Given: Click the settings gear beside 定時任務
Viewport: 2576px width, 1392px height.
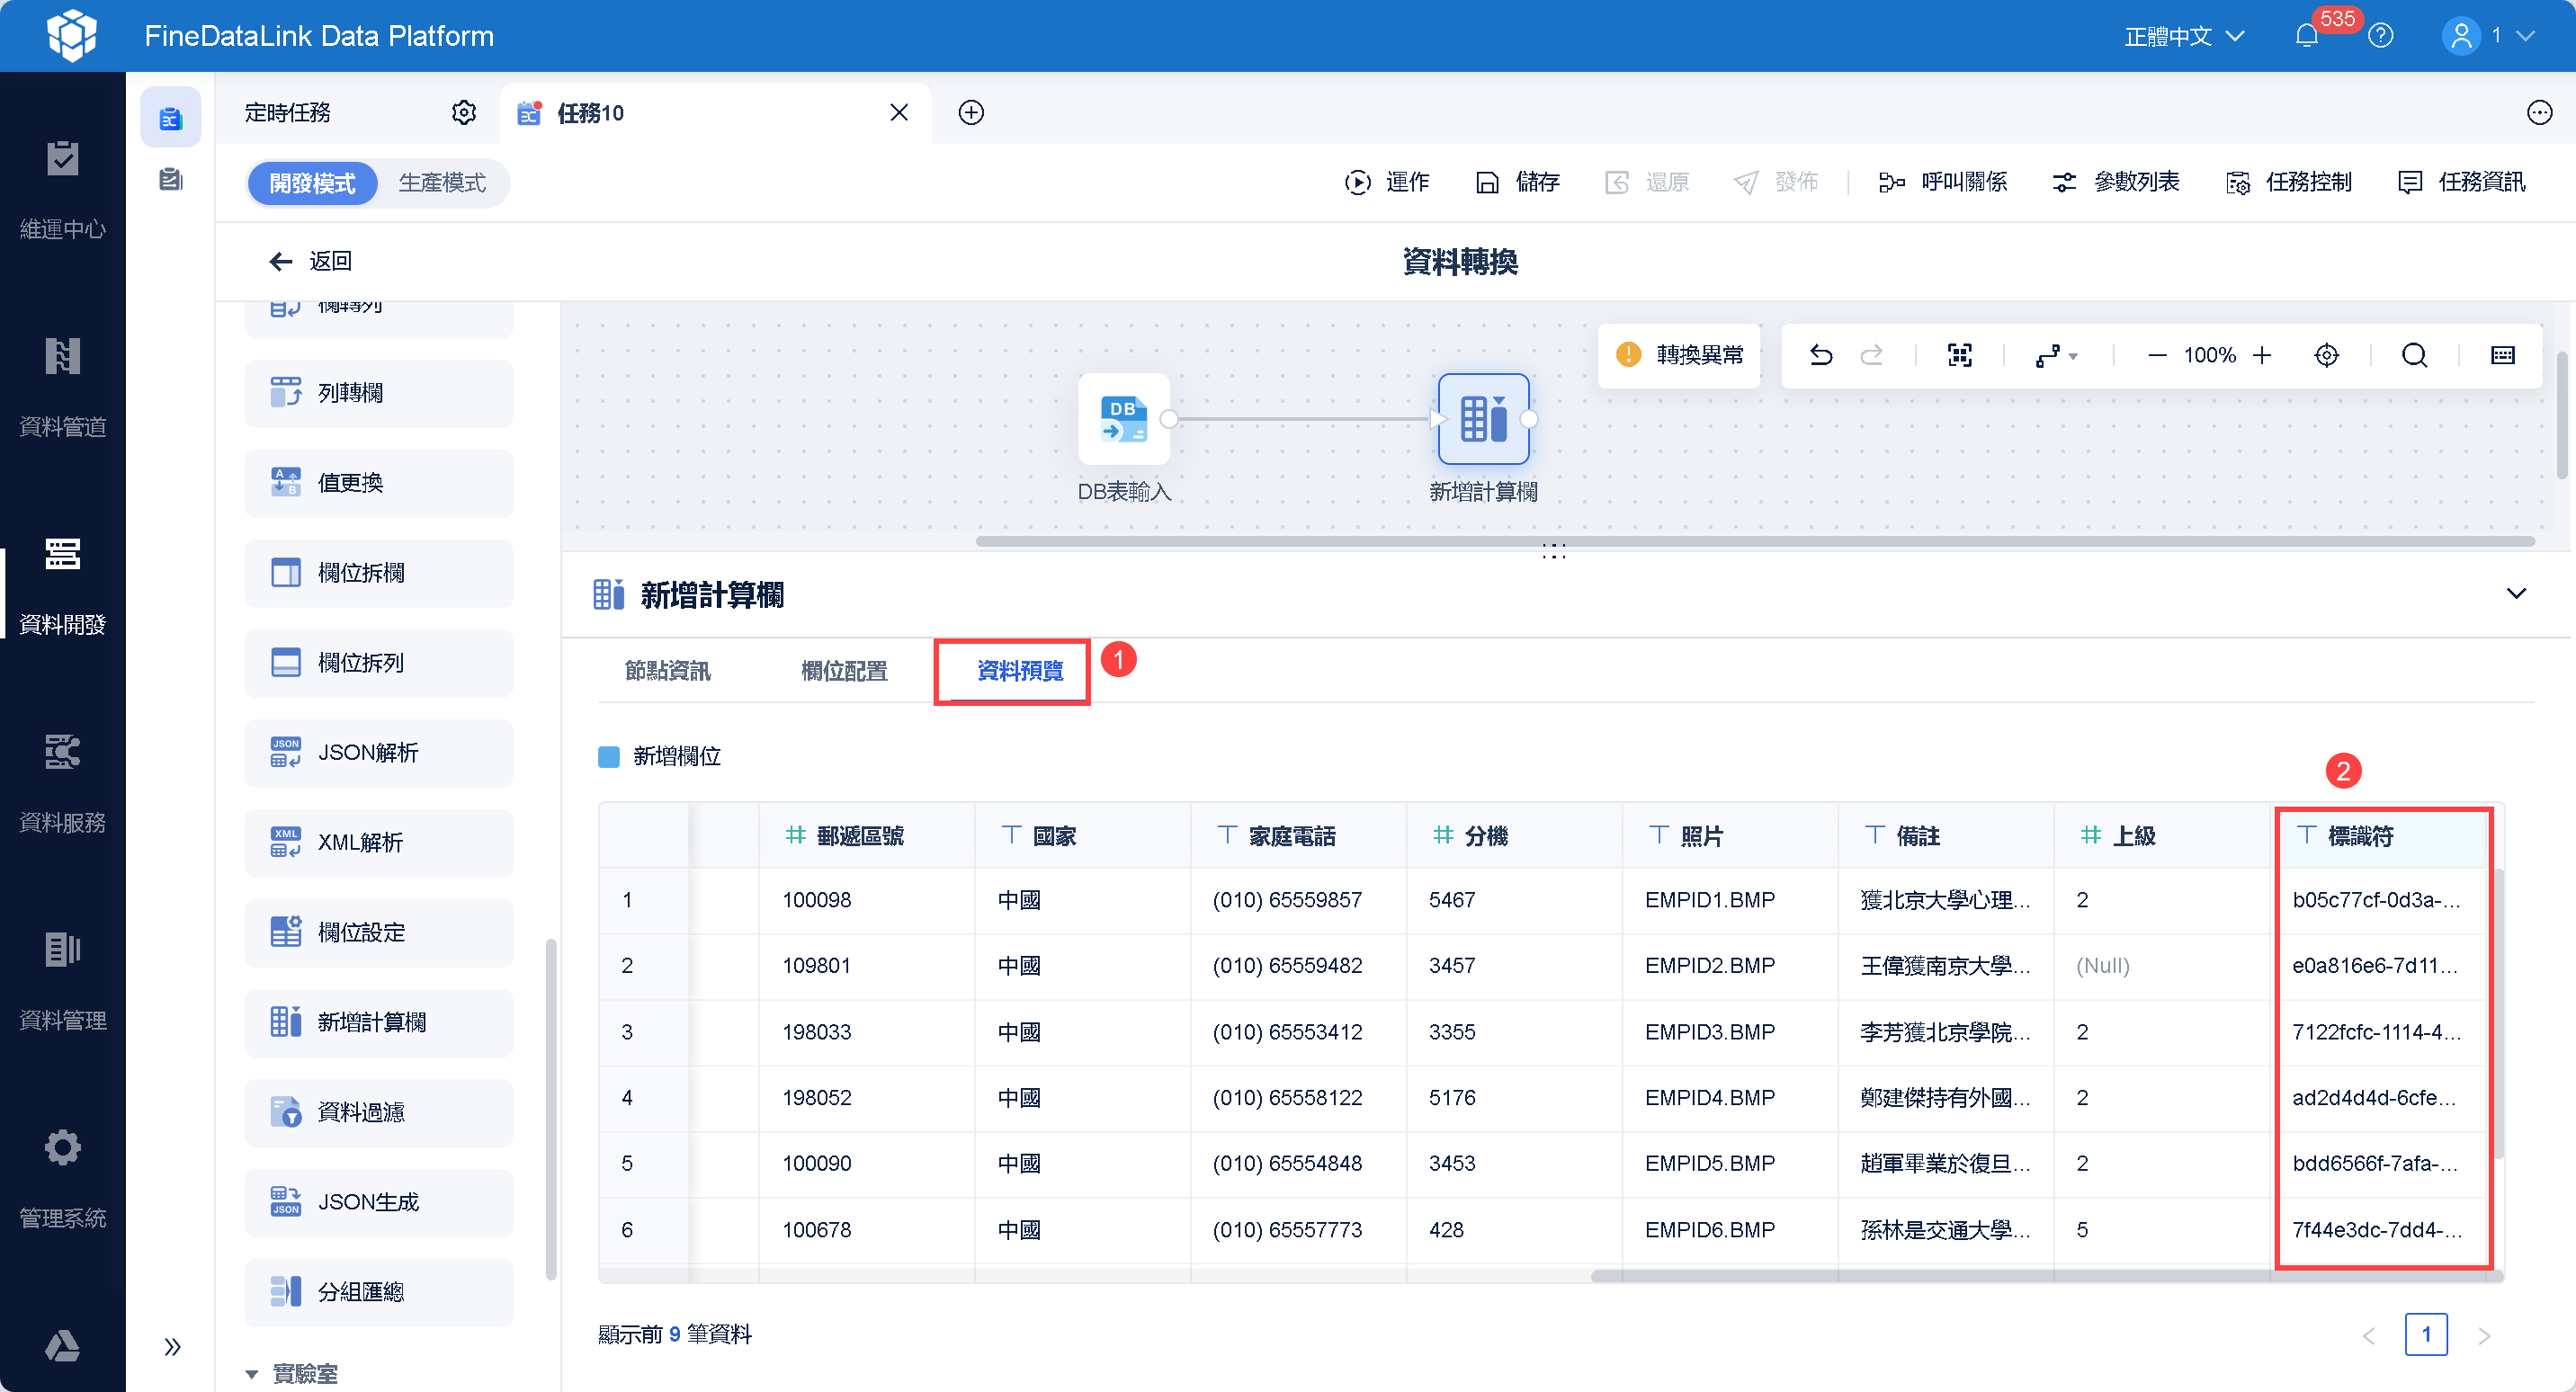Looking at the screenshot, I should 463,112.
